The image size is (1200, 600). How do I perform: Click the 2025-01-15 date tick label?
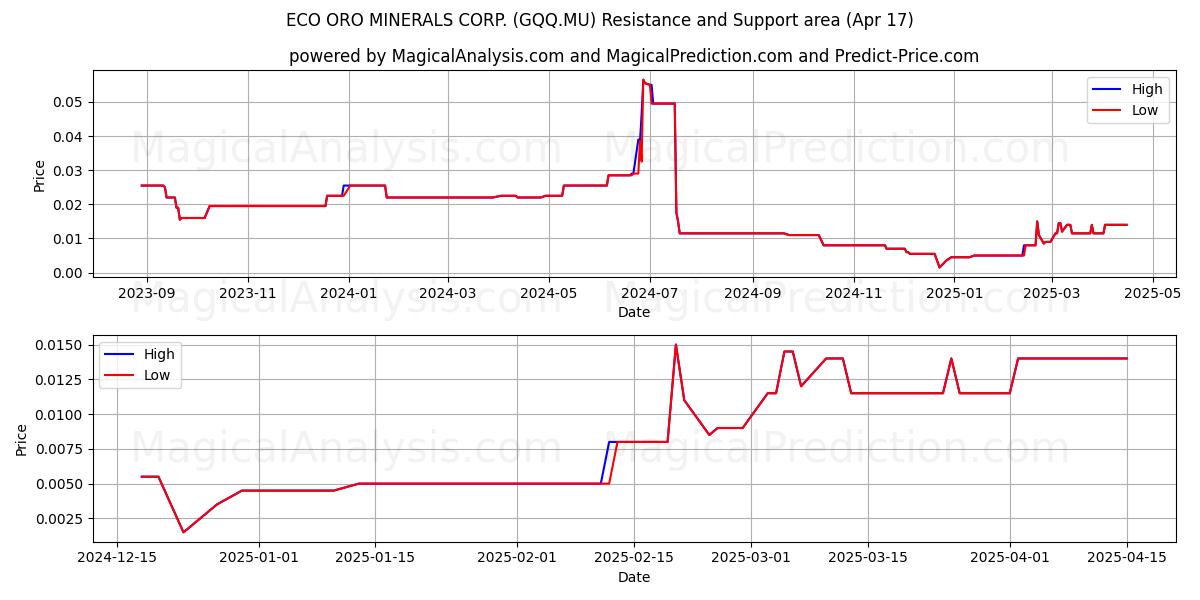[375, 558]
